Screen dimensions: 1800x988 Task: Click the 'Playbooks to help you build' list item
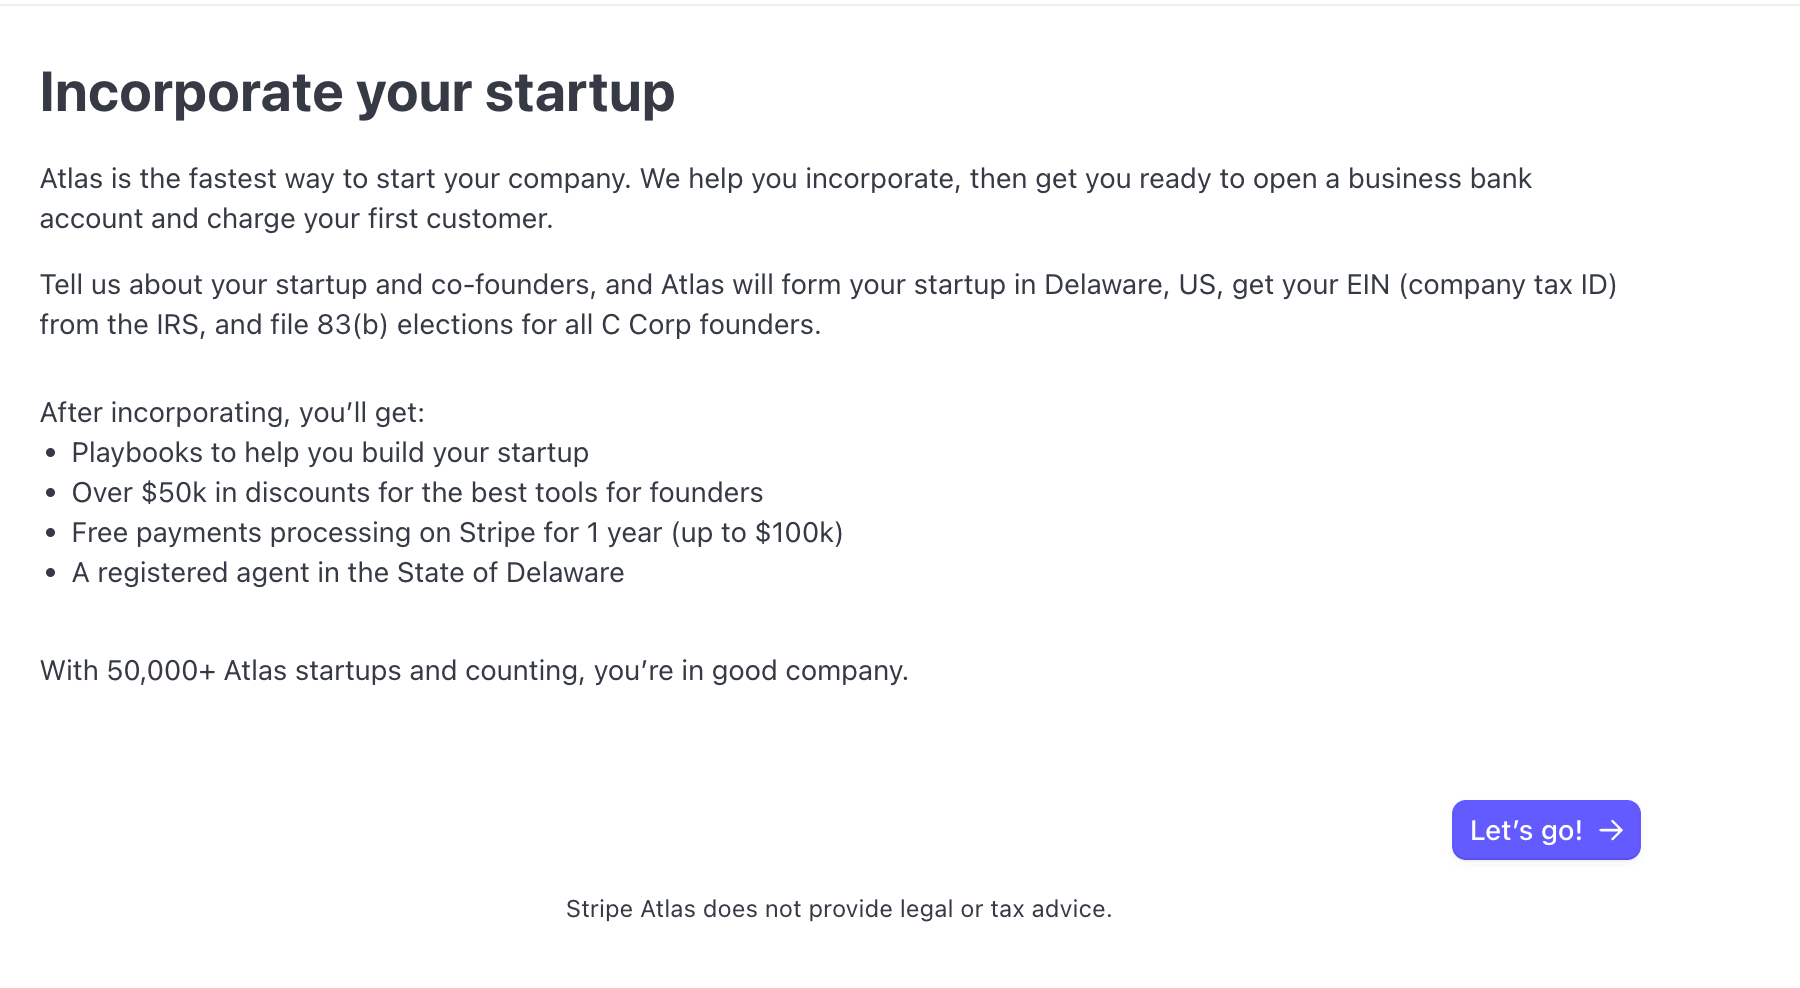[330, 452]
